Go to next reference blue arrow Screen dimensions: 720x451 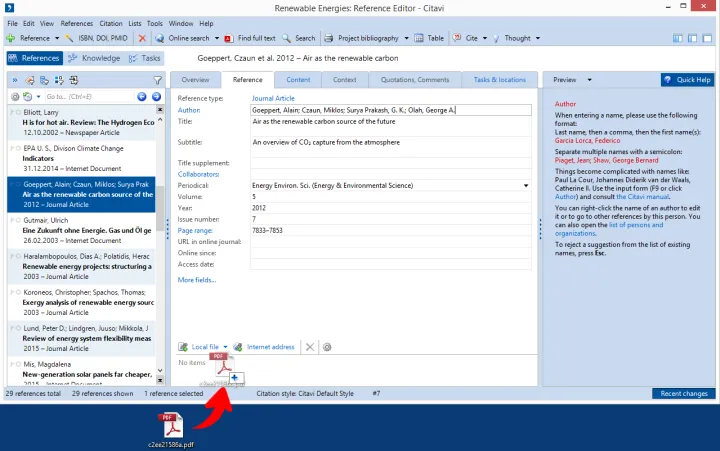coord(156,96)
